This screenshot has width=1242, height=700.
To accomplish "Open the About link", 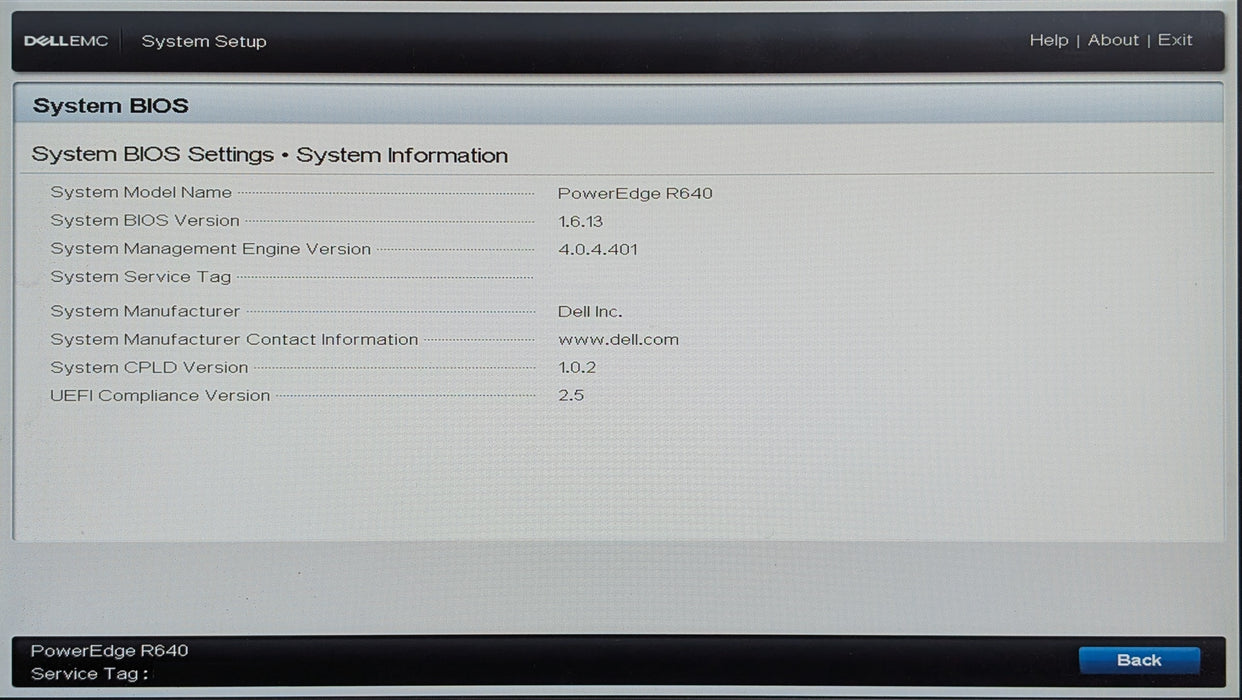I will click(1113, 40).
